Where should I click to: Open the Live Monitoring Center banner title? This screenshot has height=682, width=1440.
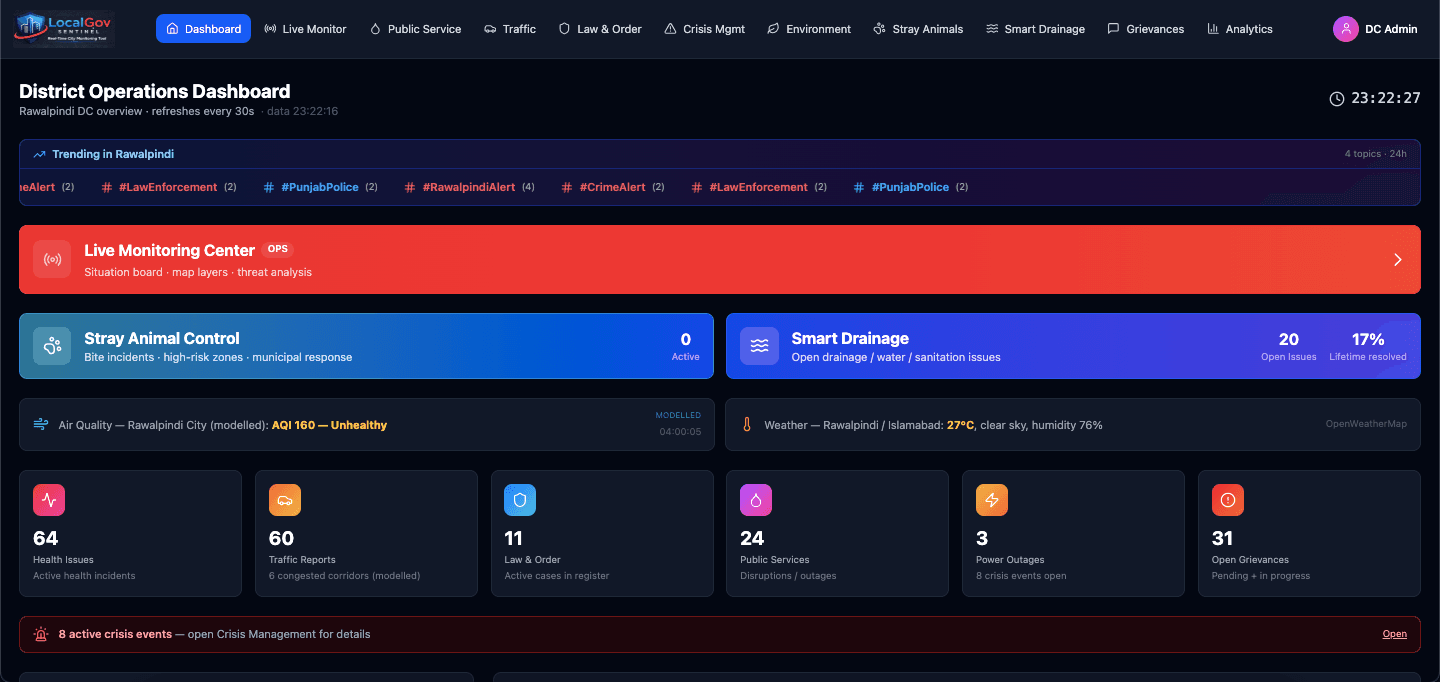[170, 250]
